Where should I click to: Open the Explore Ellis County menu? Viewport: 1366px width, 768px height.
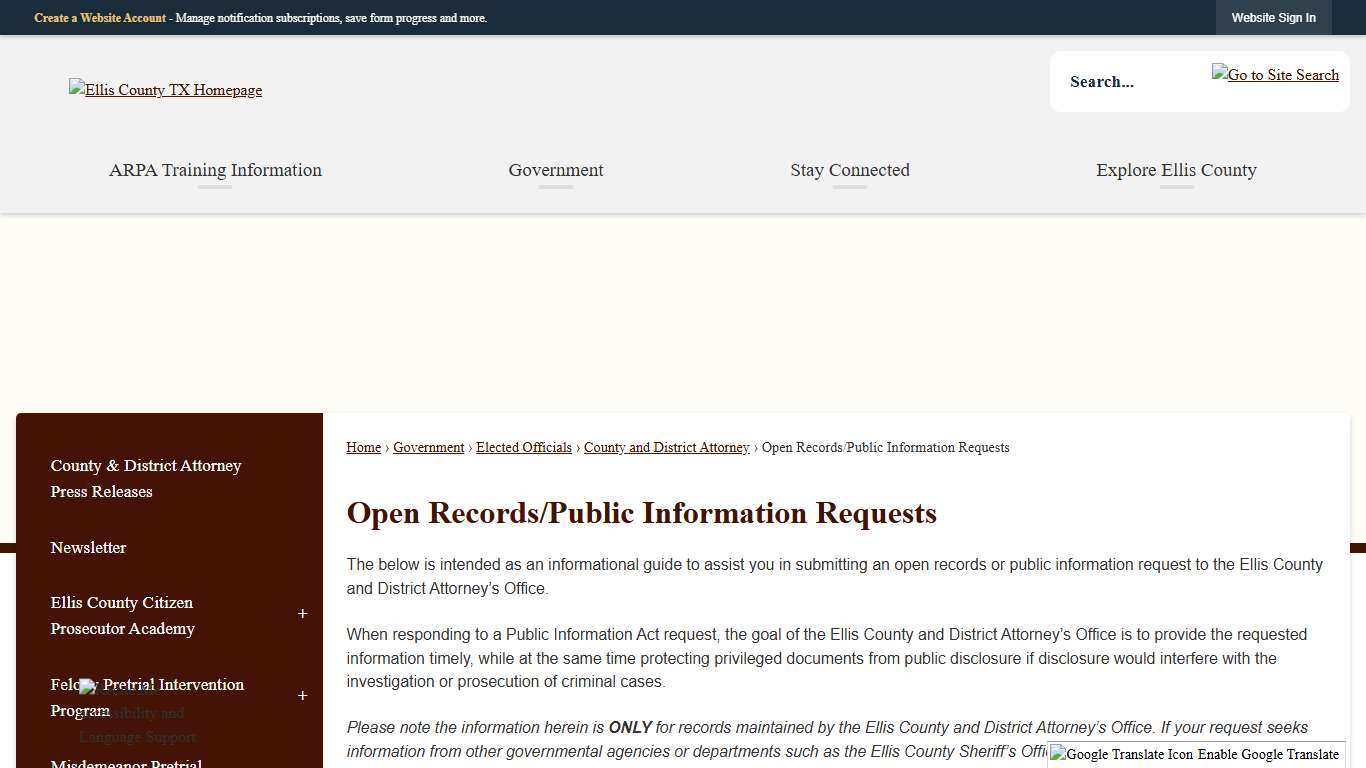(1176, 170)
